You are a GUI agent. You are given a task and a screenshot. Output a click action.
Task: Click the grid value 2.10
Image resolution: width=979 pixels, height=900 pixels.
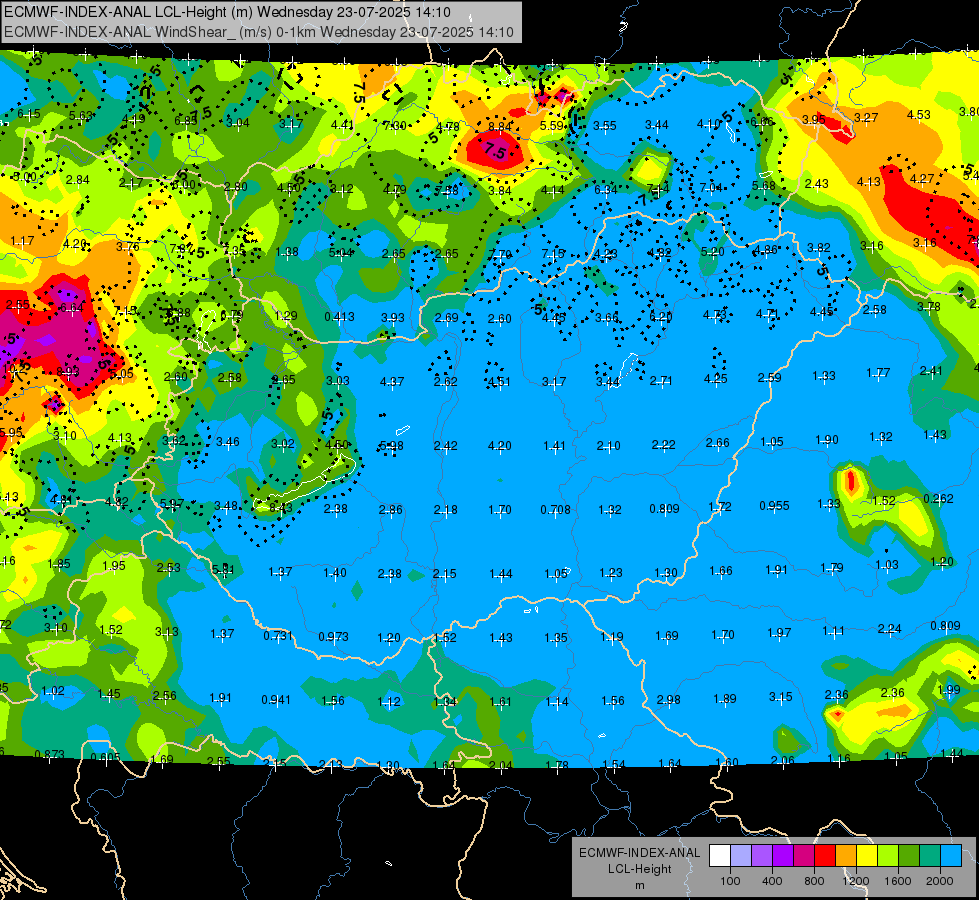[608, 445]
